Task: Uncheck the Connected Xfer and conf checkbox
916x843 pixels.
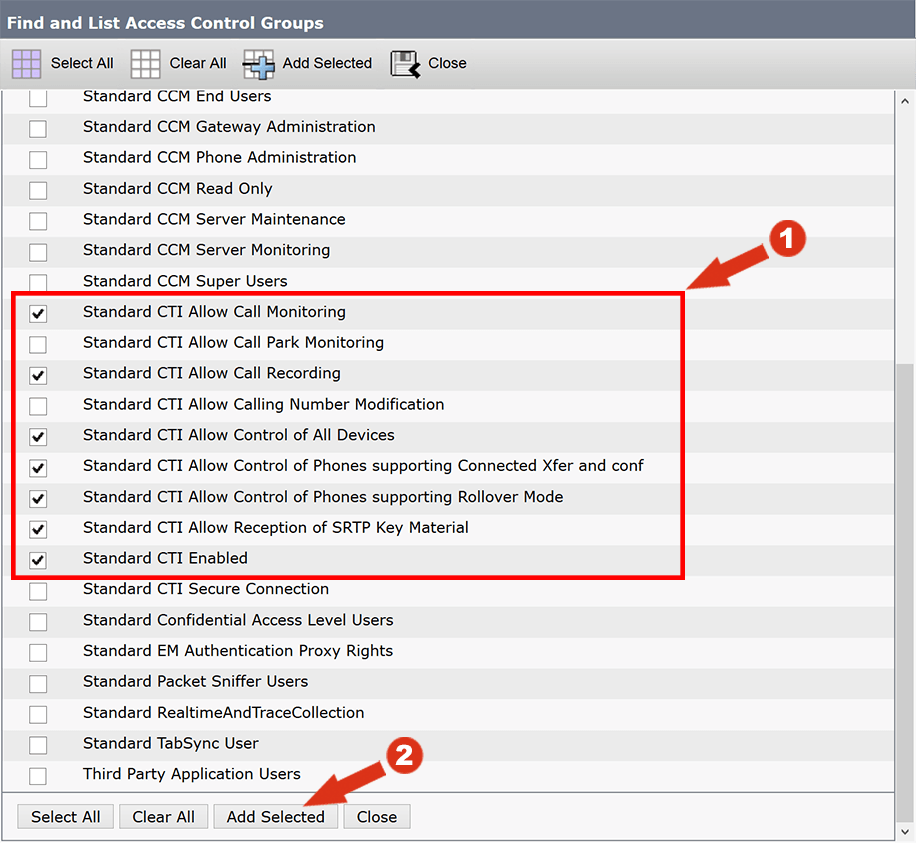Action: coord(38,468)
